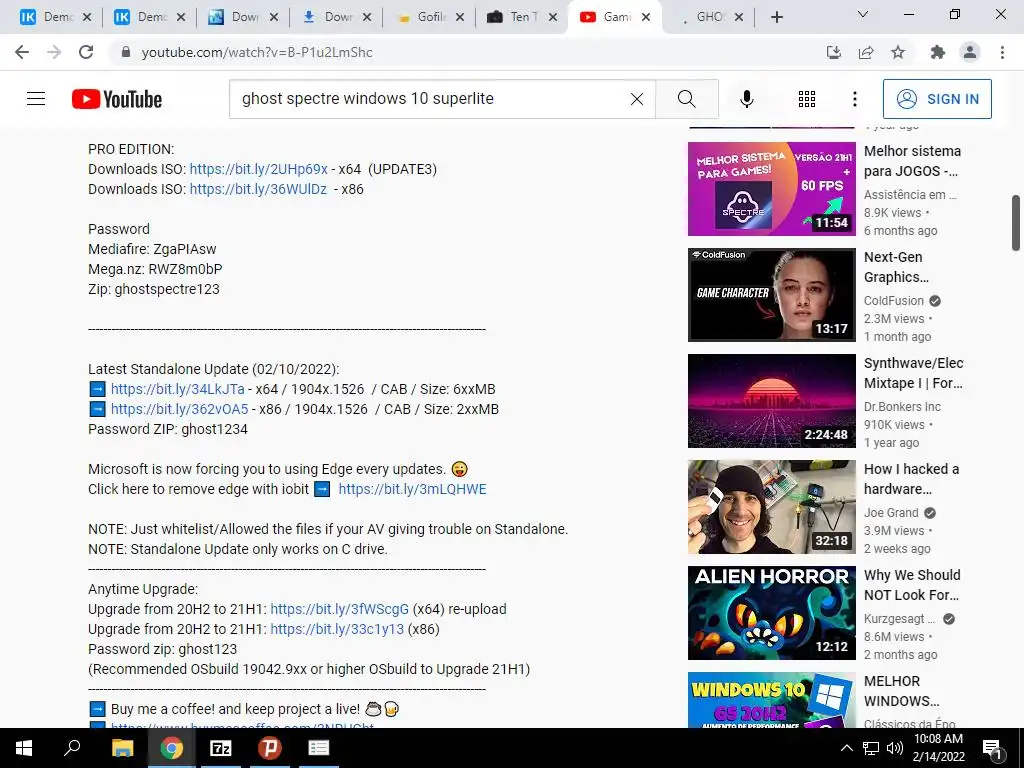Open the Windows Start menu
The height and width of the screenshot is (768, 1024).
click(24, 748)
